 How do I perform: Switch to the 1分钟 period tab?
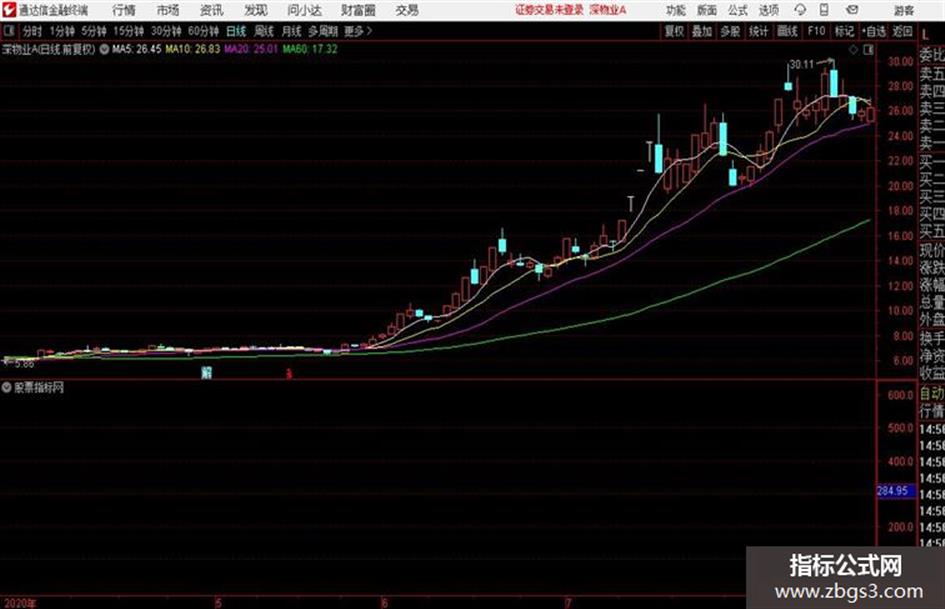[x=62, y=31]
